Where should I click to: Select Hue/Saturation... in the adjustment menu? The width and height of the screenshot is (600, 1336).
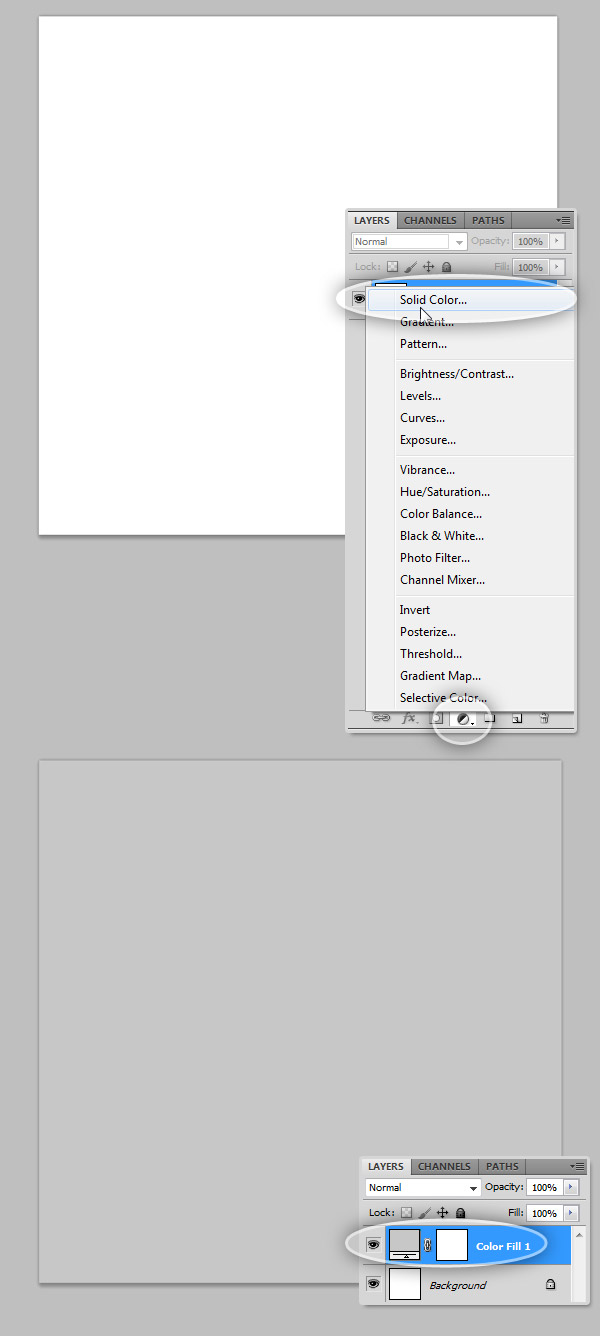445,492
